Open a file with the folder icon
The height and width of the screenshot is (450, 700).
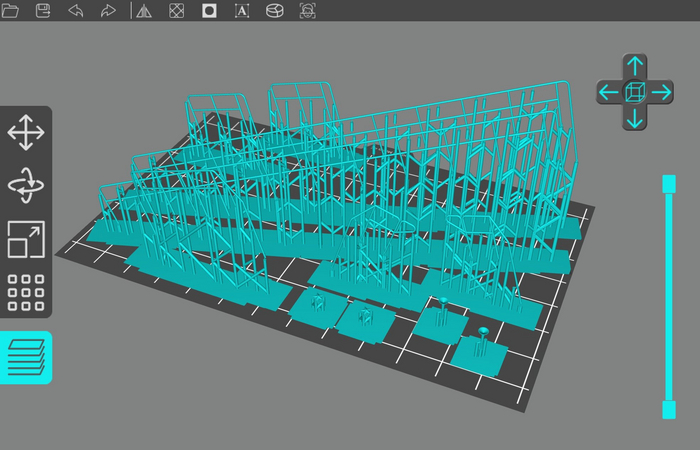point(11,11)
